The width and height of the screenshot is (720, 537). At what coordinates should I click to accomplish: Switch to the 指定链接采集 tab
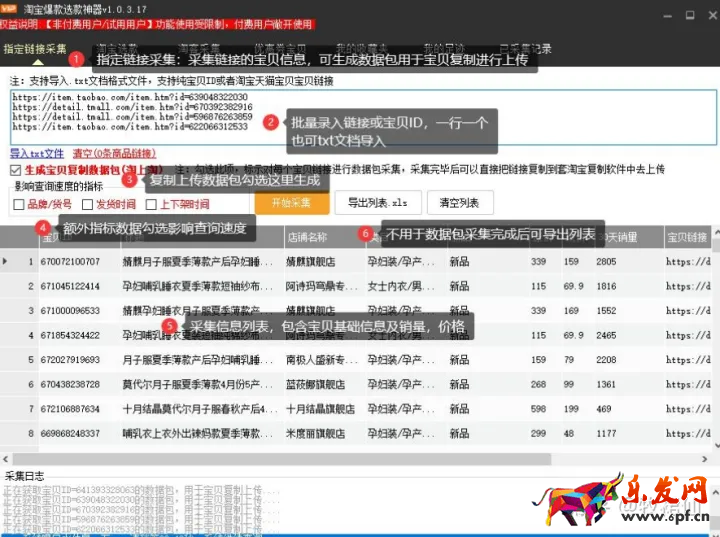[x=35, y=48]
